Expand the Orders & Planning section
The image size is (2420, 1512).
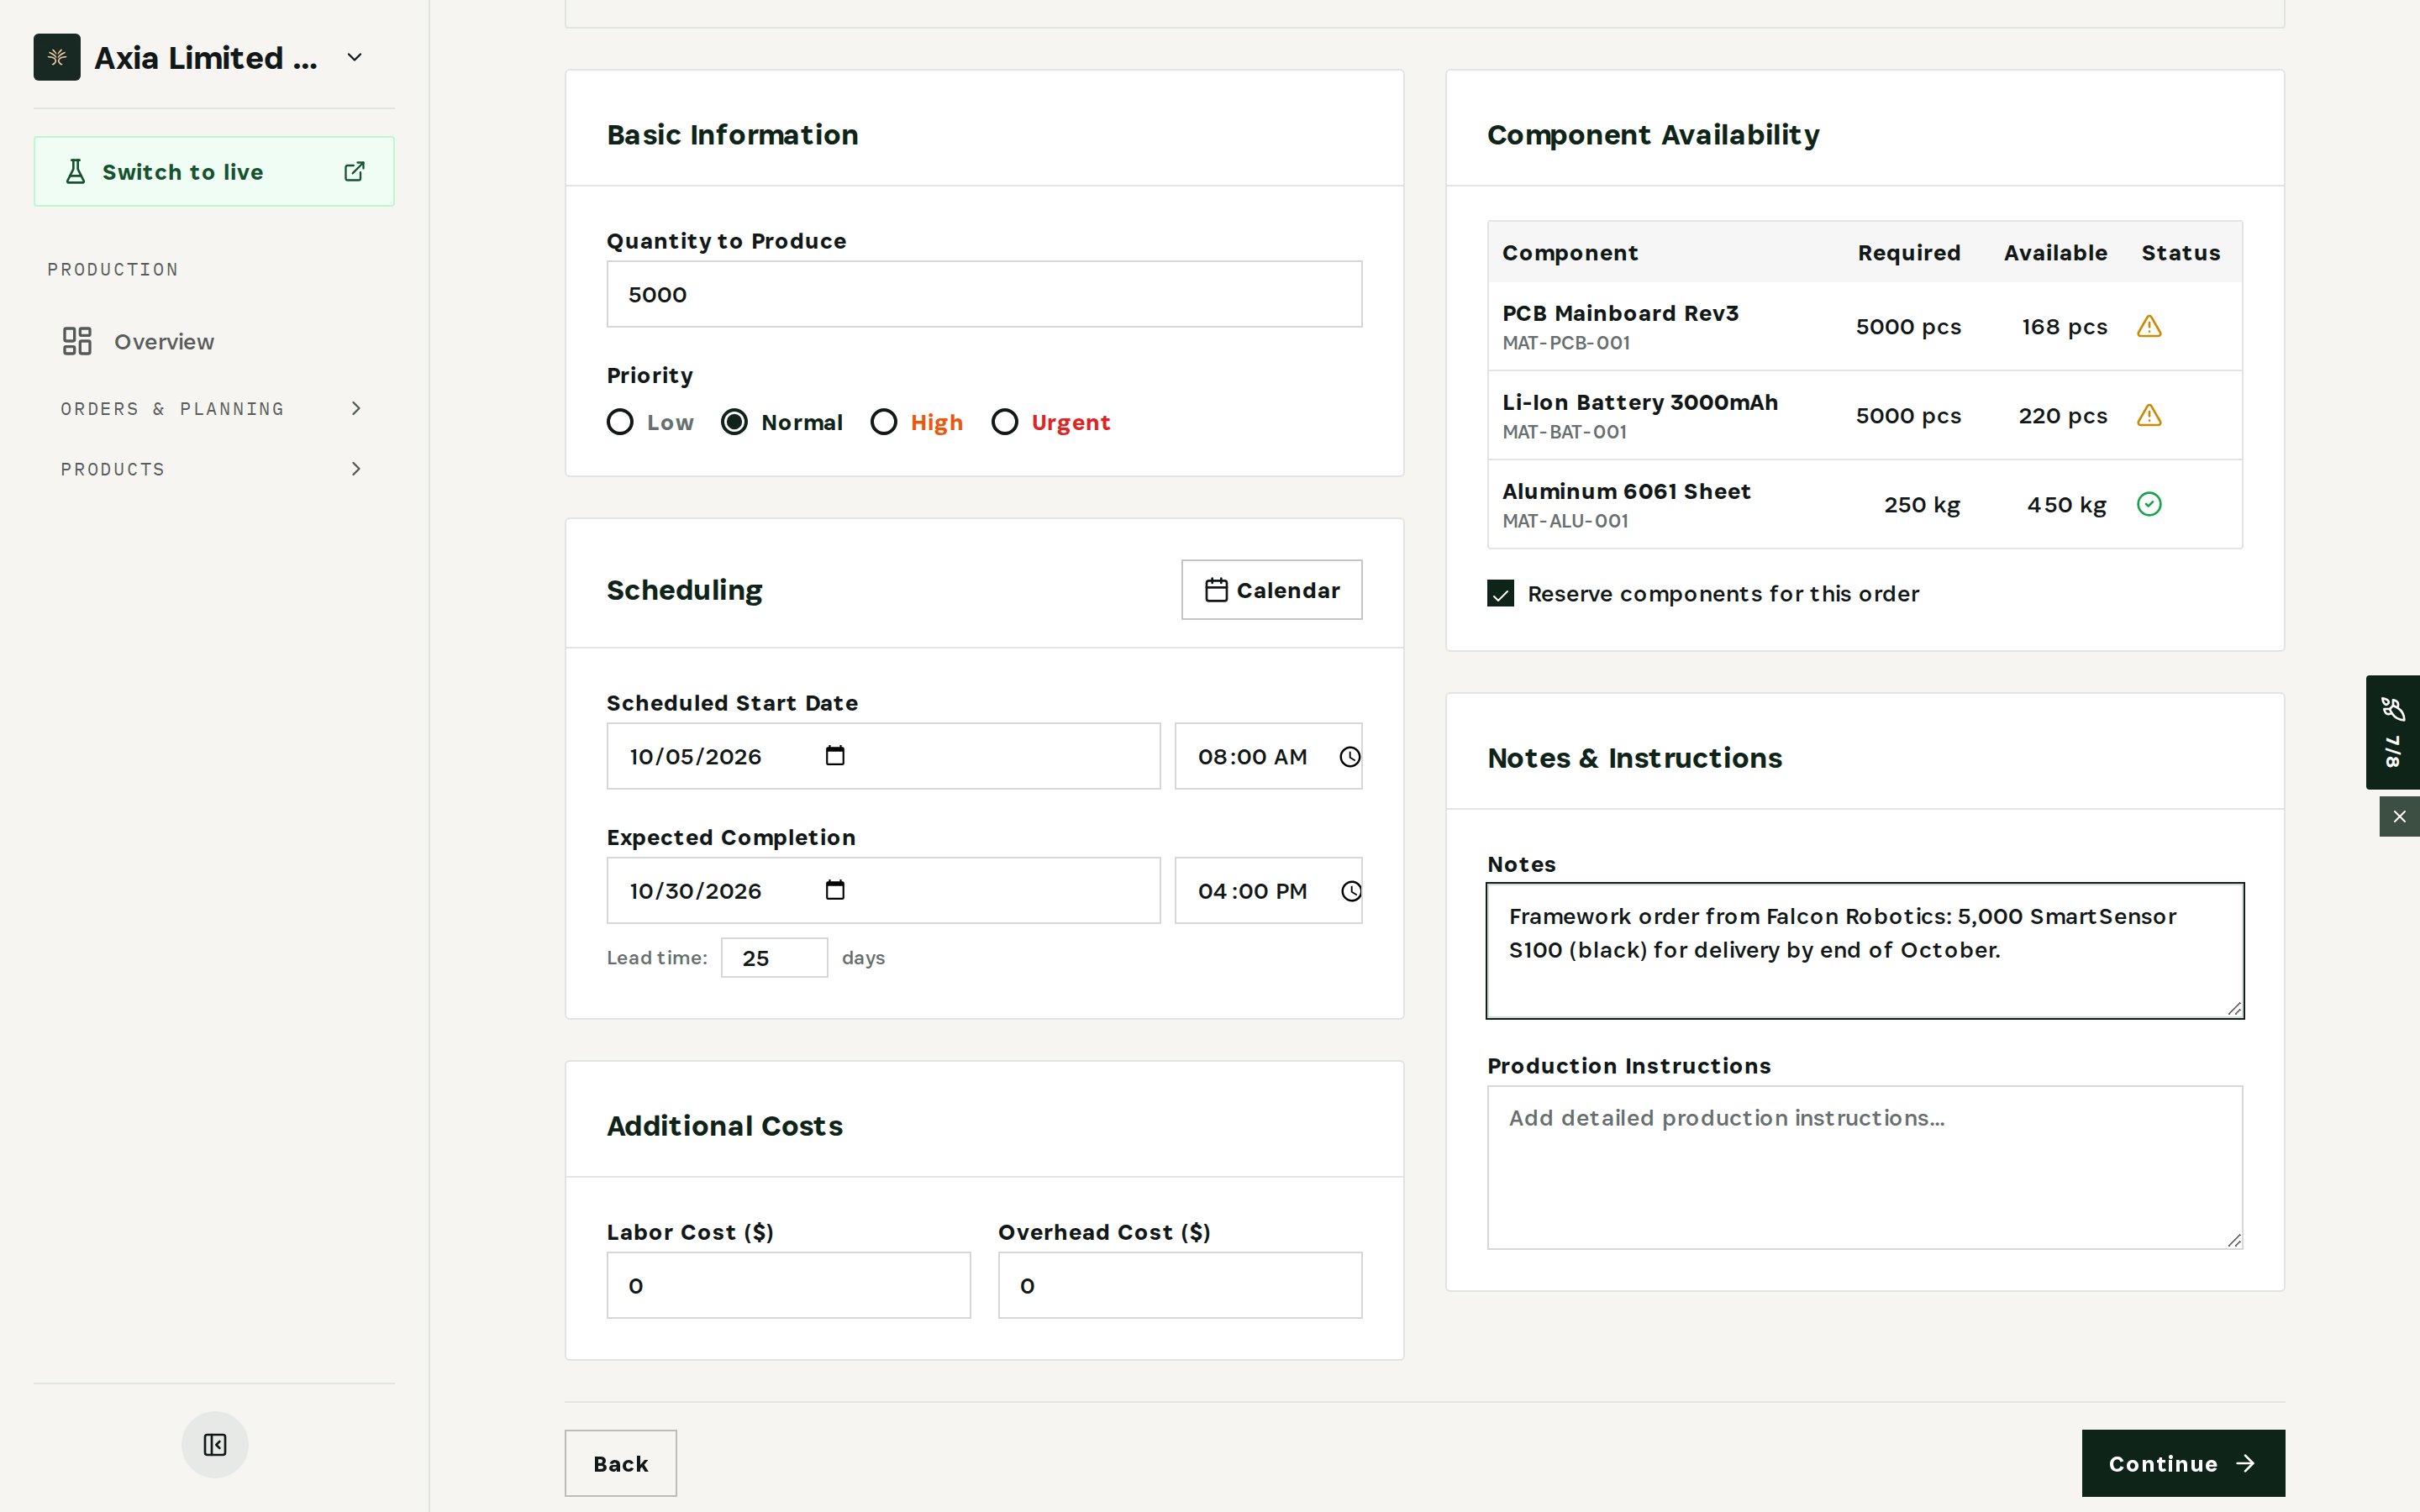214,408
